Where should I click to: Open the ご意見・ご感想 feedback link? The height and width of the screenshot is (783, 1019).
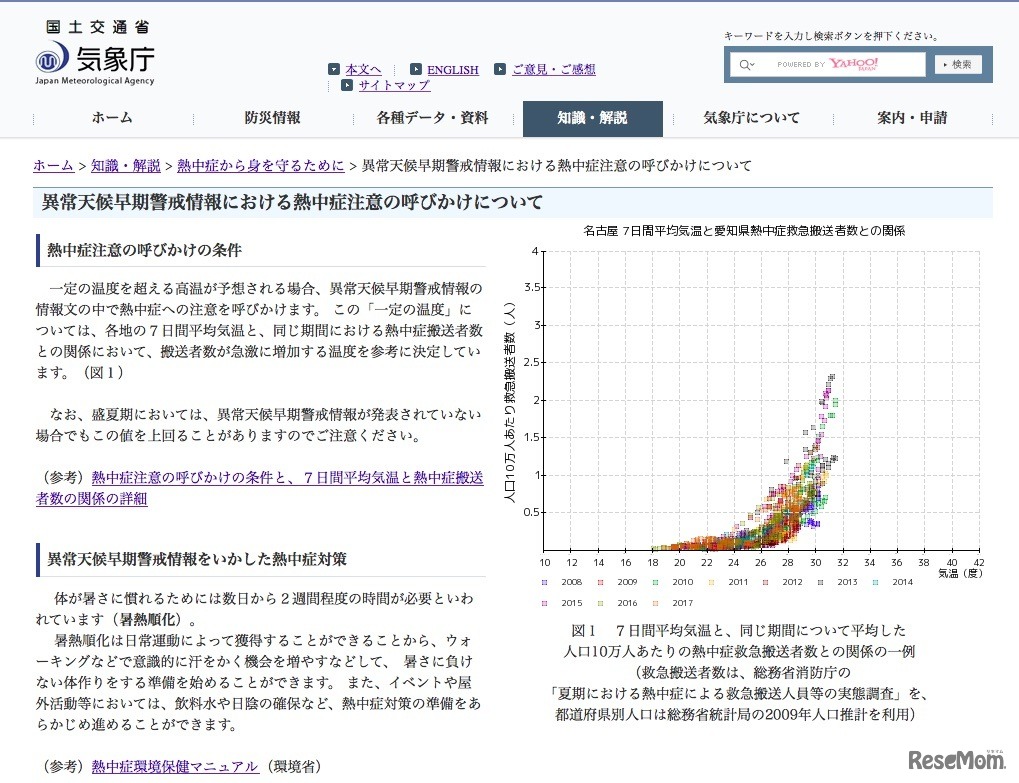click(x=555, y=68)
